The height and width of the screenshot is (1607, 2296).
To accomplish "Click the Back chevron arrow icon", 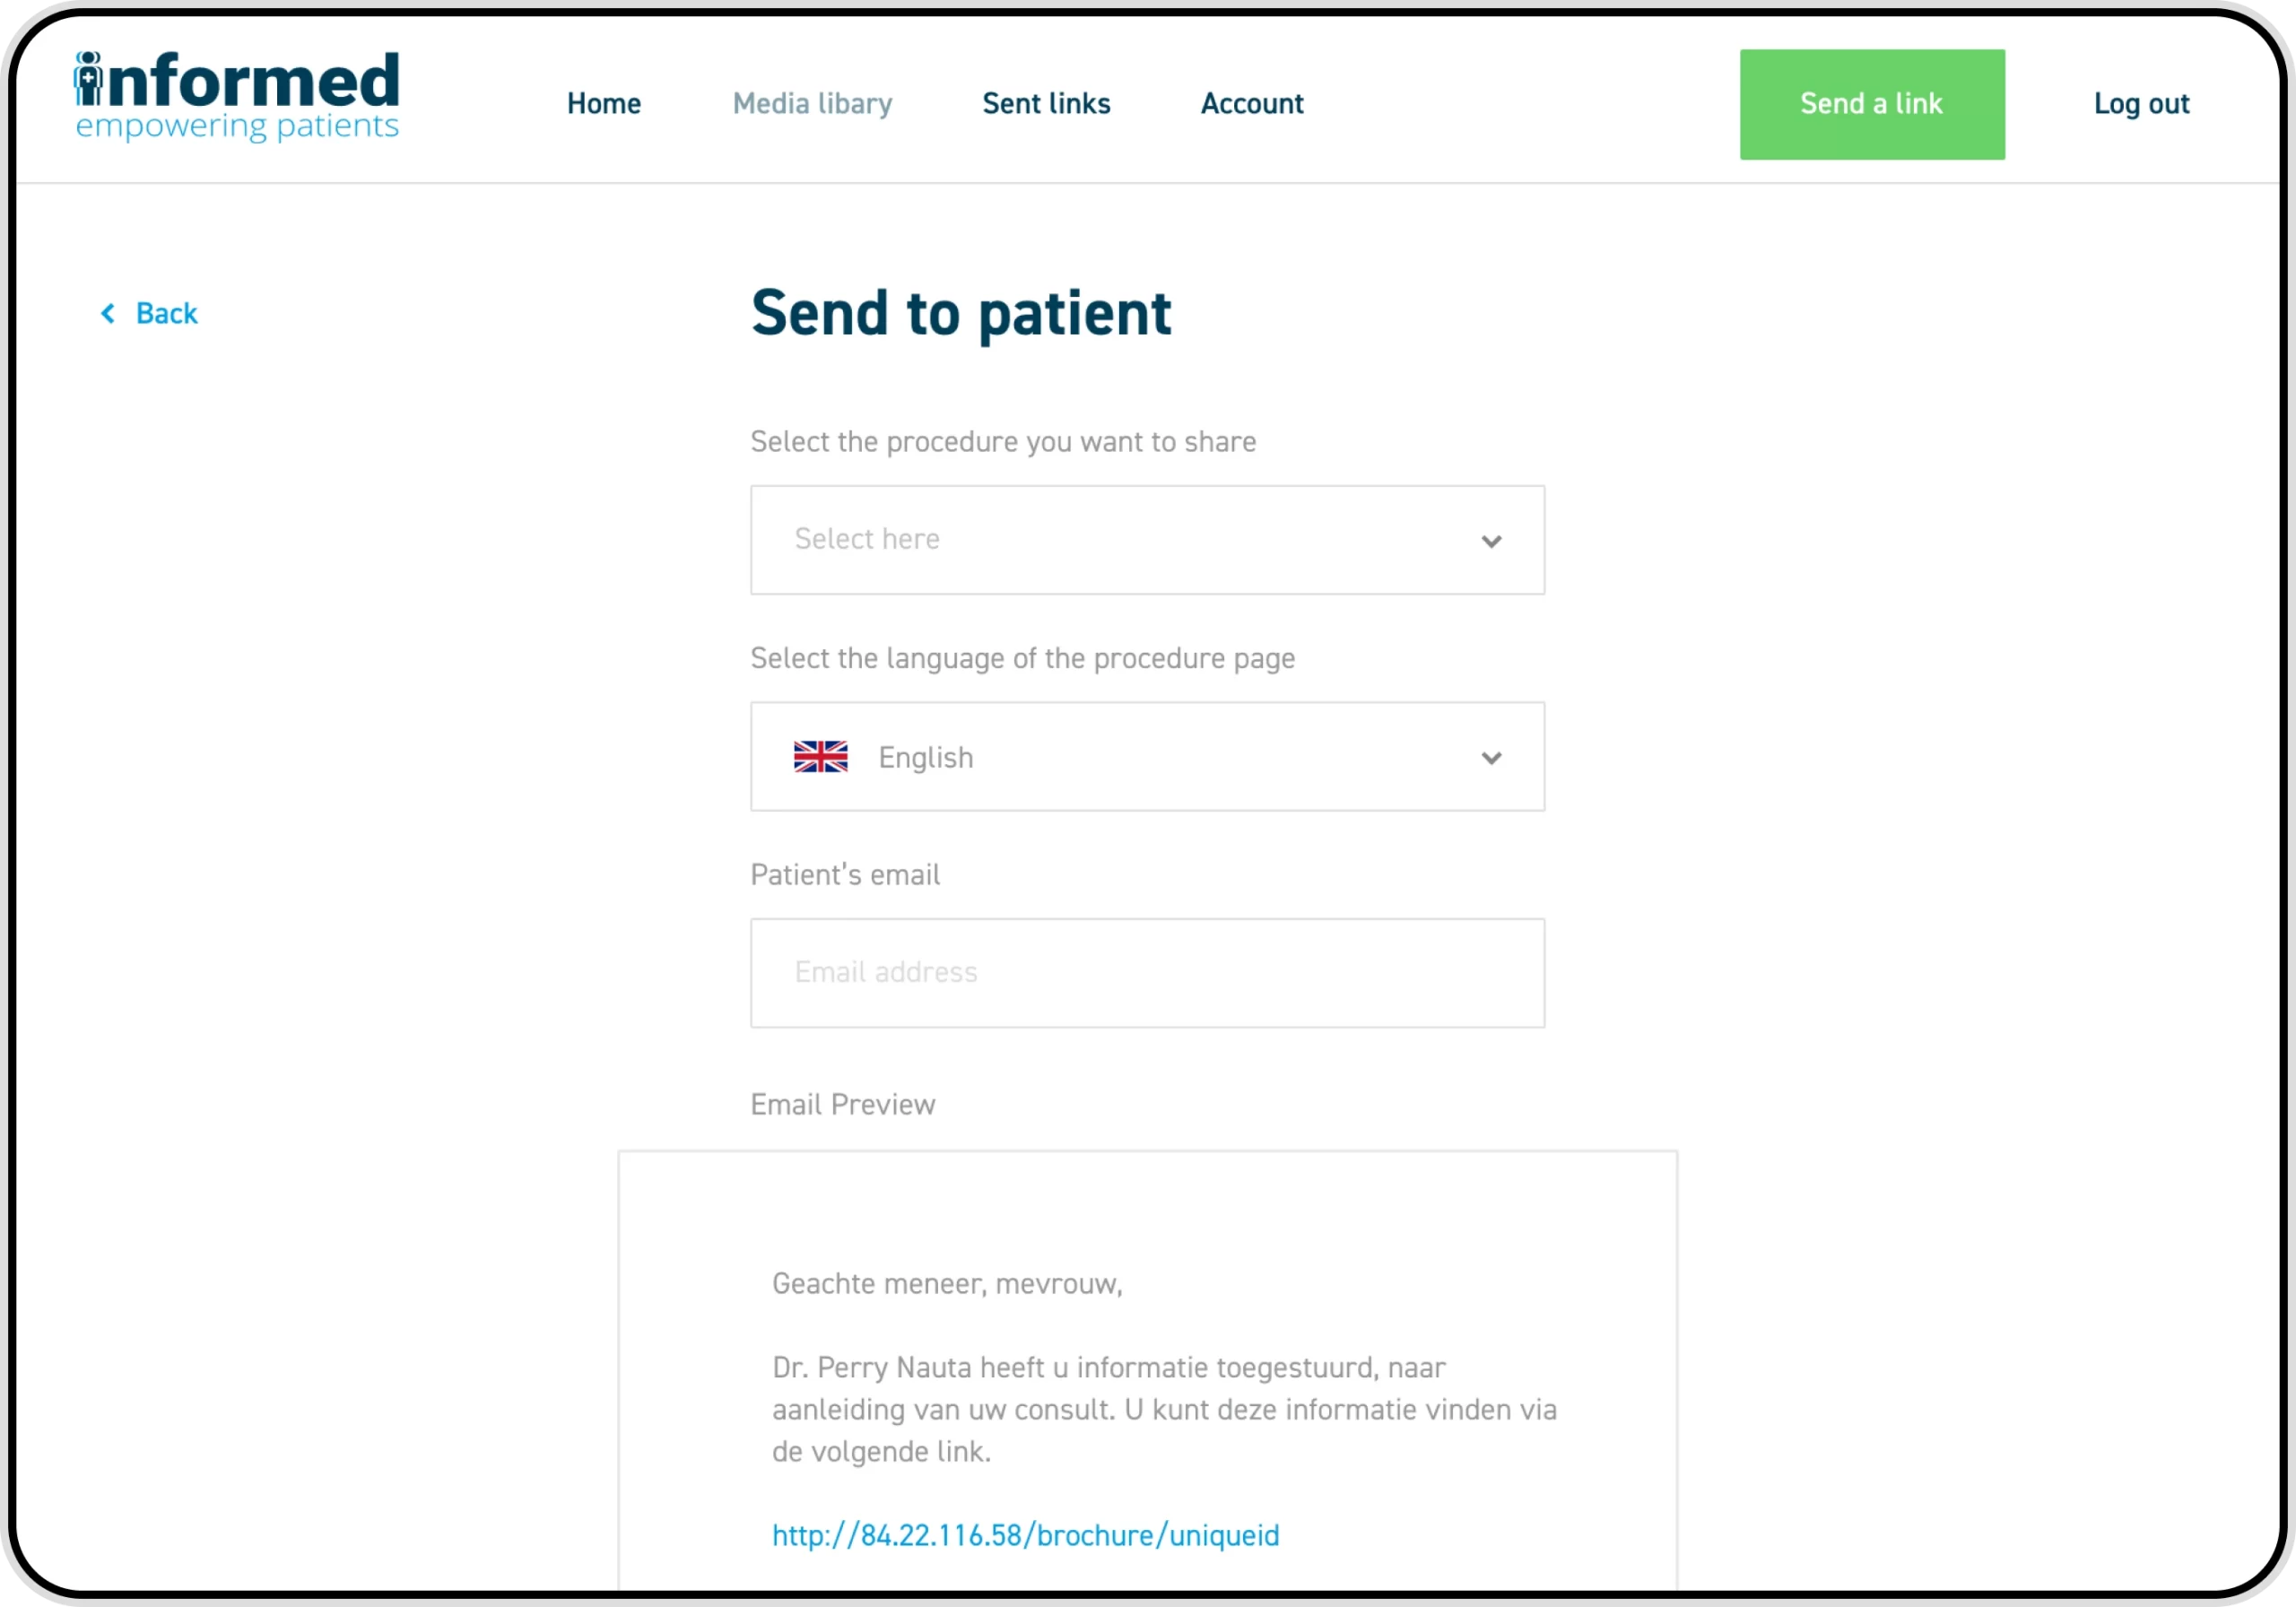I will pyautogui.click(x=108, y=314).
